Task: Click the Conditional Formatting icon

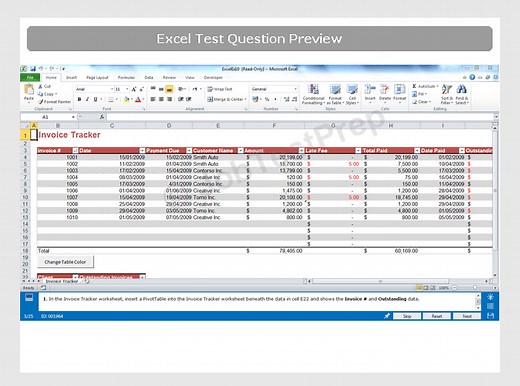Action: point(313,89)
